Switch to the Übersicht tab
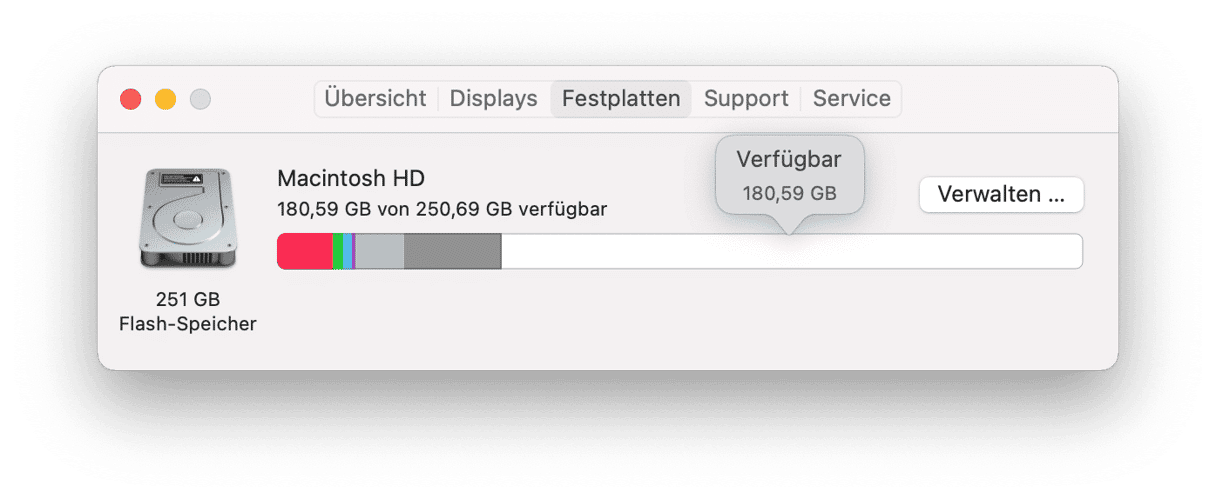Image resolution: width=1216 pixels, height=499 pixels. point(375,99)
